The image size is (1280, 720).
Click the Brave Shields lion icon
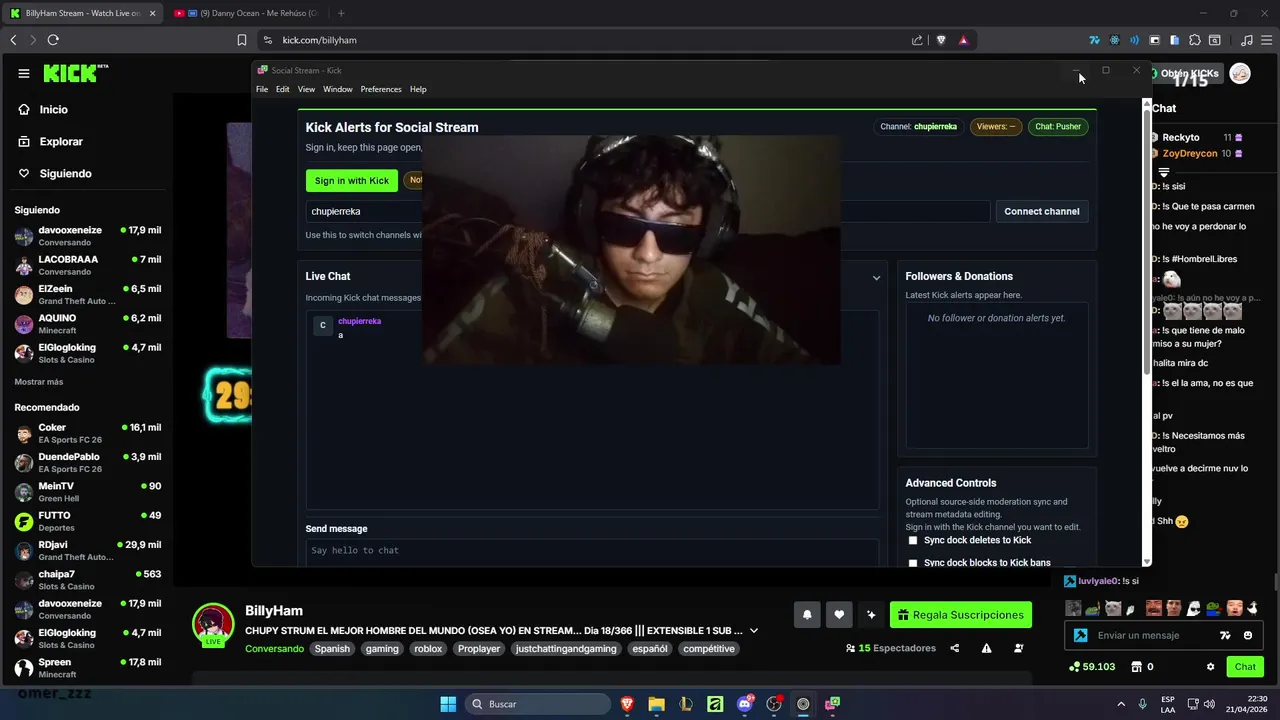coord(941,40)
